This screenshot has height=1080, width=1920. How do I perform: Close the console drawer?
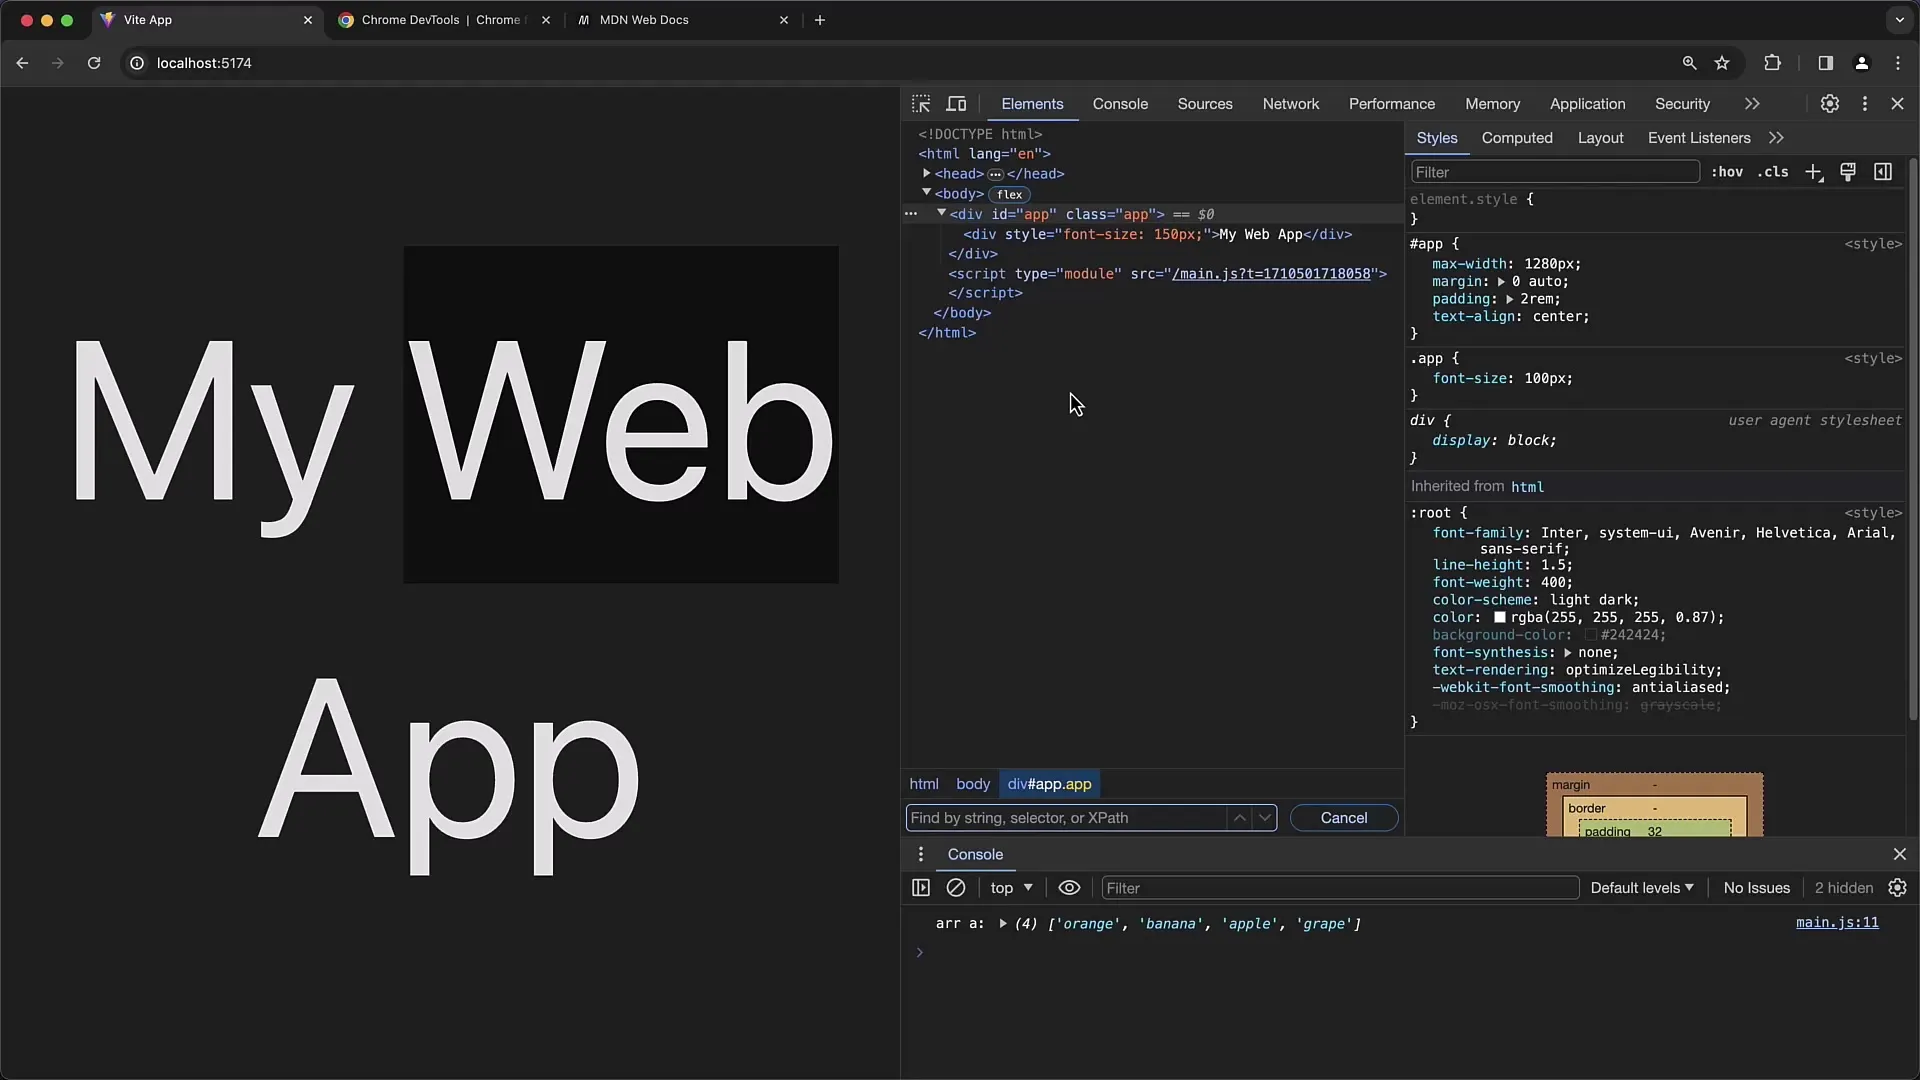point(1900,854)
